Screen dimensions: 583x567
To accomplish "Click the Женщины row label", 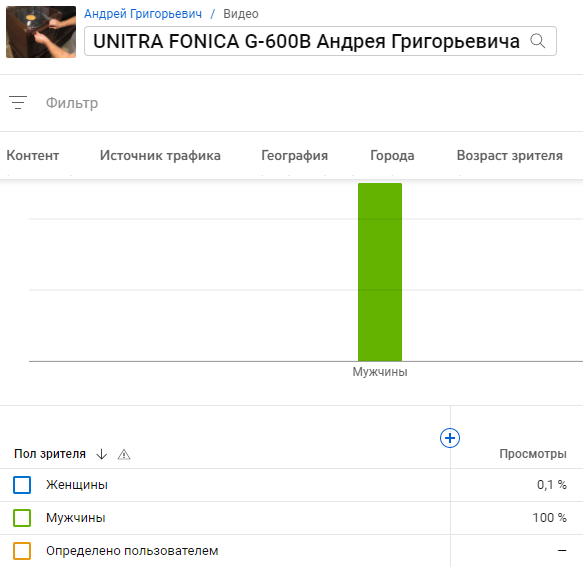I will pyautogui.click(x=77, y=485).
